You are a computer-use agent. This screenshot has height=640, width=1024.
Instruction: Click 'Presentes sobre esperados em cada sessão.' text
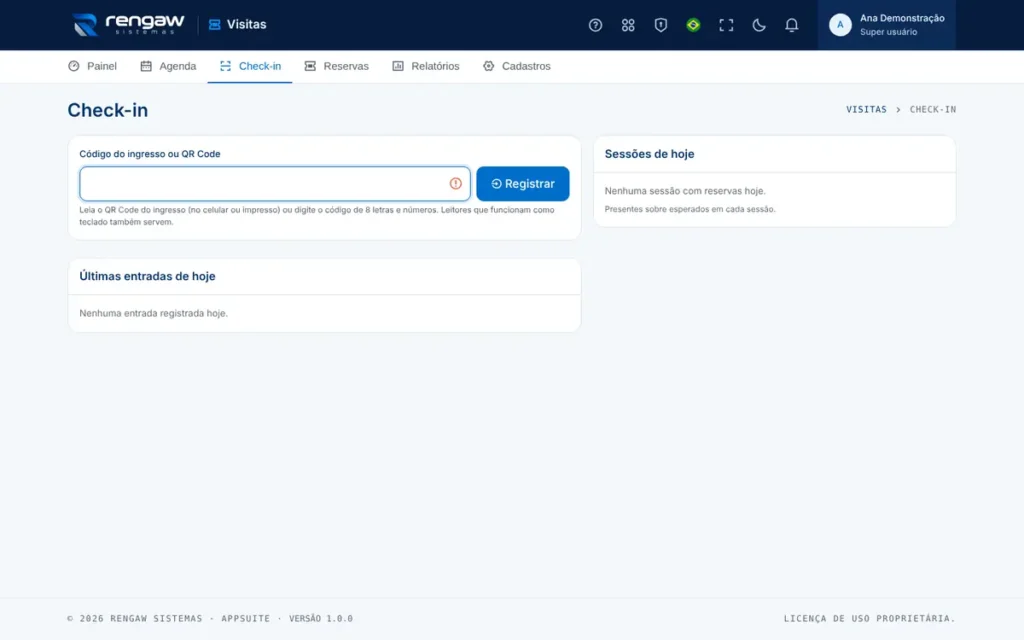click(x=690, y=209)
